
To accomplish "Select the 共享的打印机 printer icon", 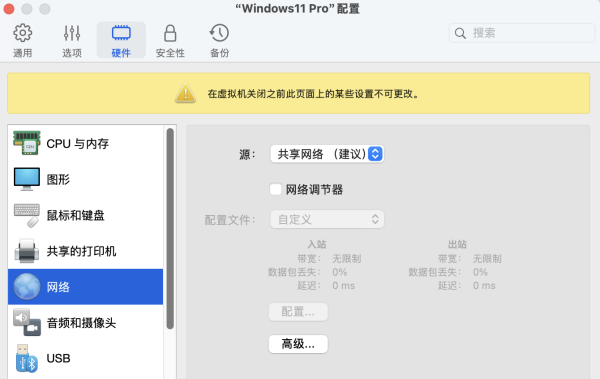I will click(26, 251).
